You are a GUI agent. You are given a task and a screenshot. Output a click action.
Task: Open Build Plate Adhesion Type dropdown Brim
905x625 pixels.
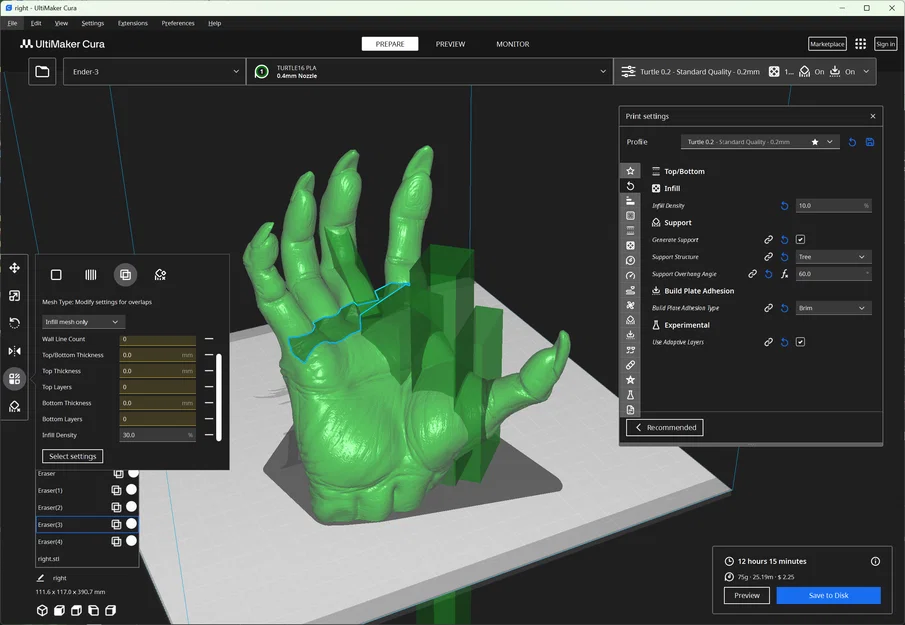coord(833,308)
